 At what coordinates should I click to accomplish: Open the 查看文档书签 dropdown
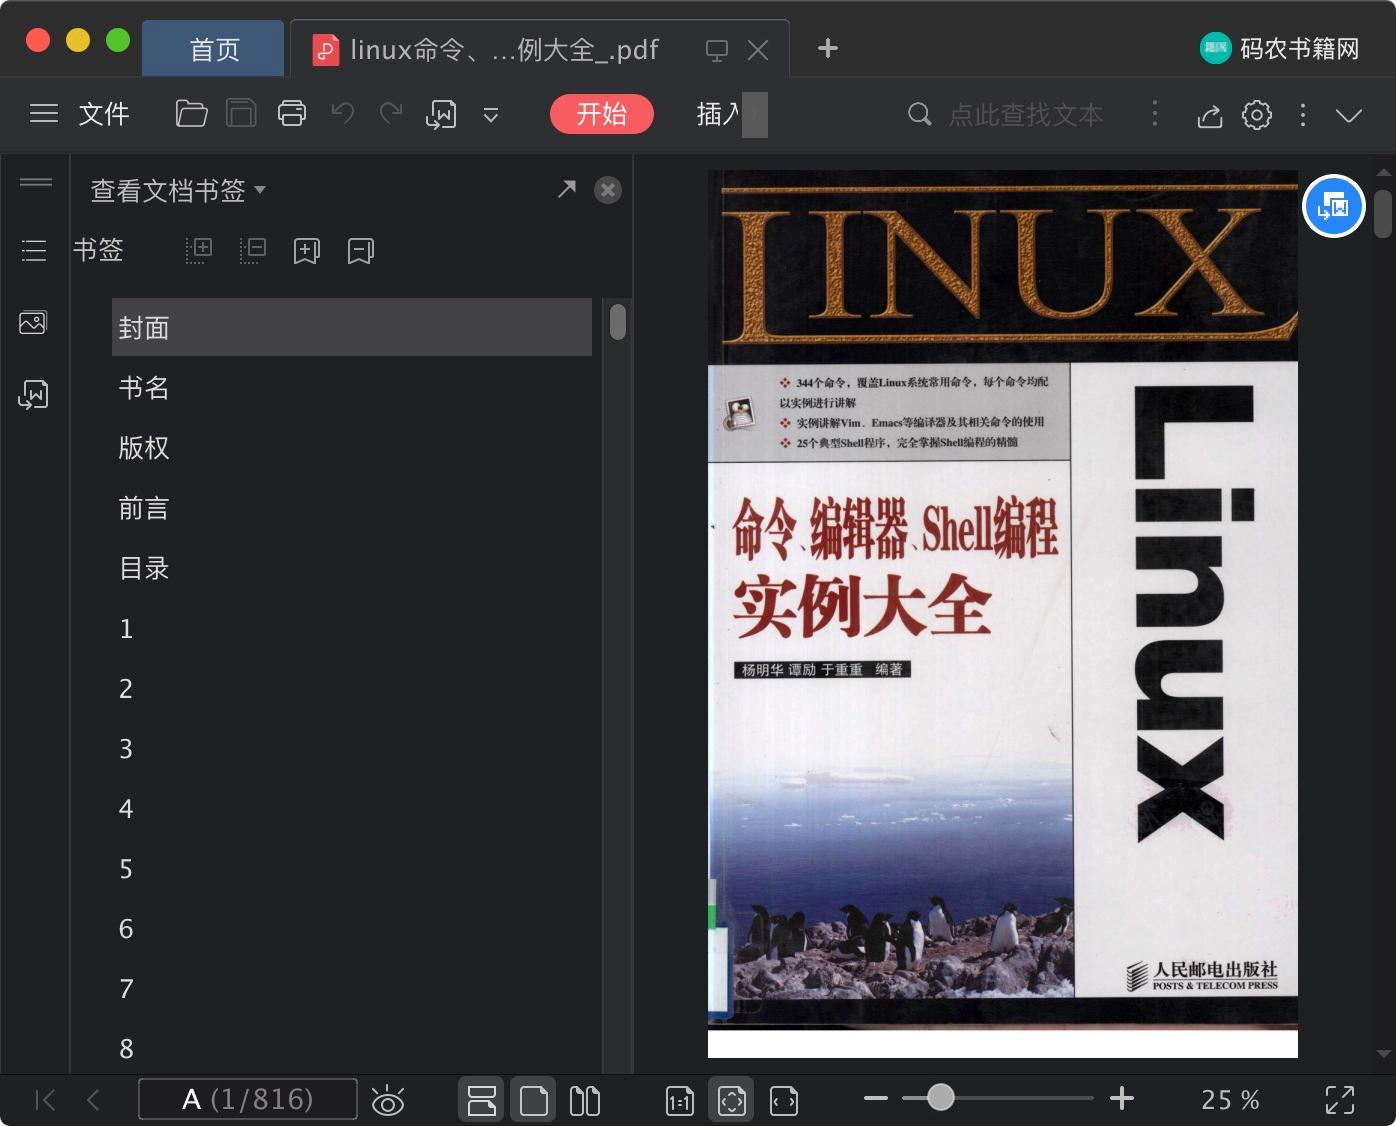[x=178, y=190]
